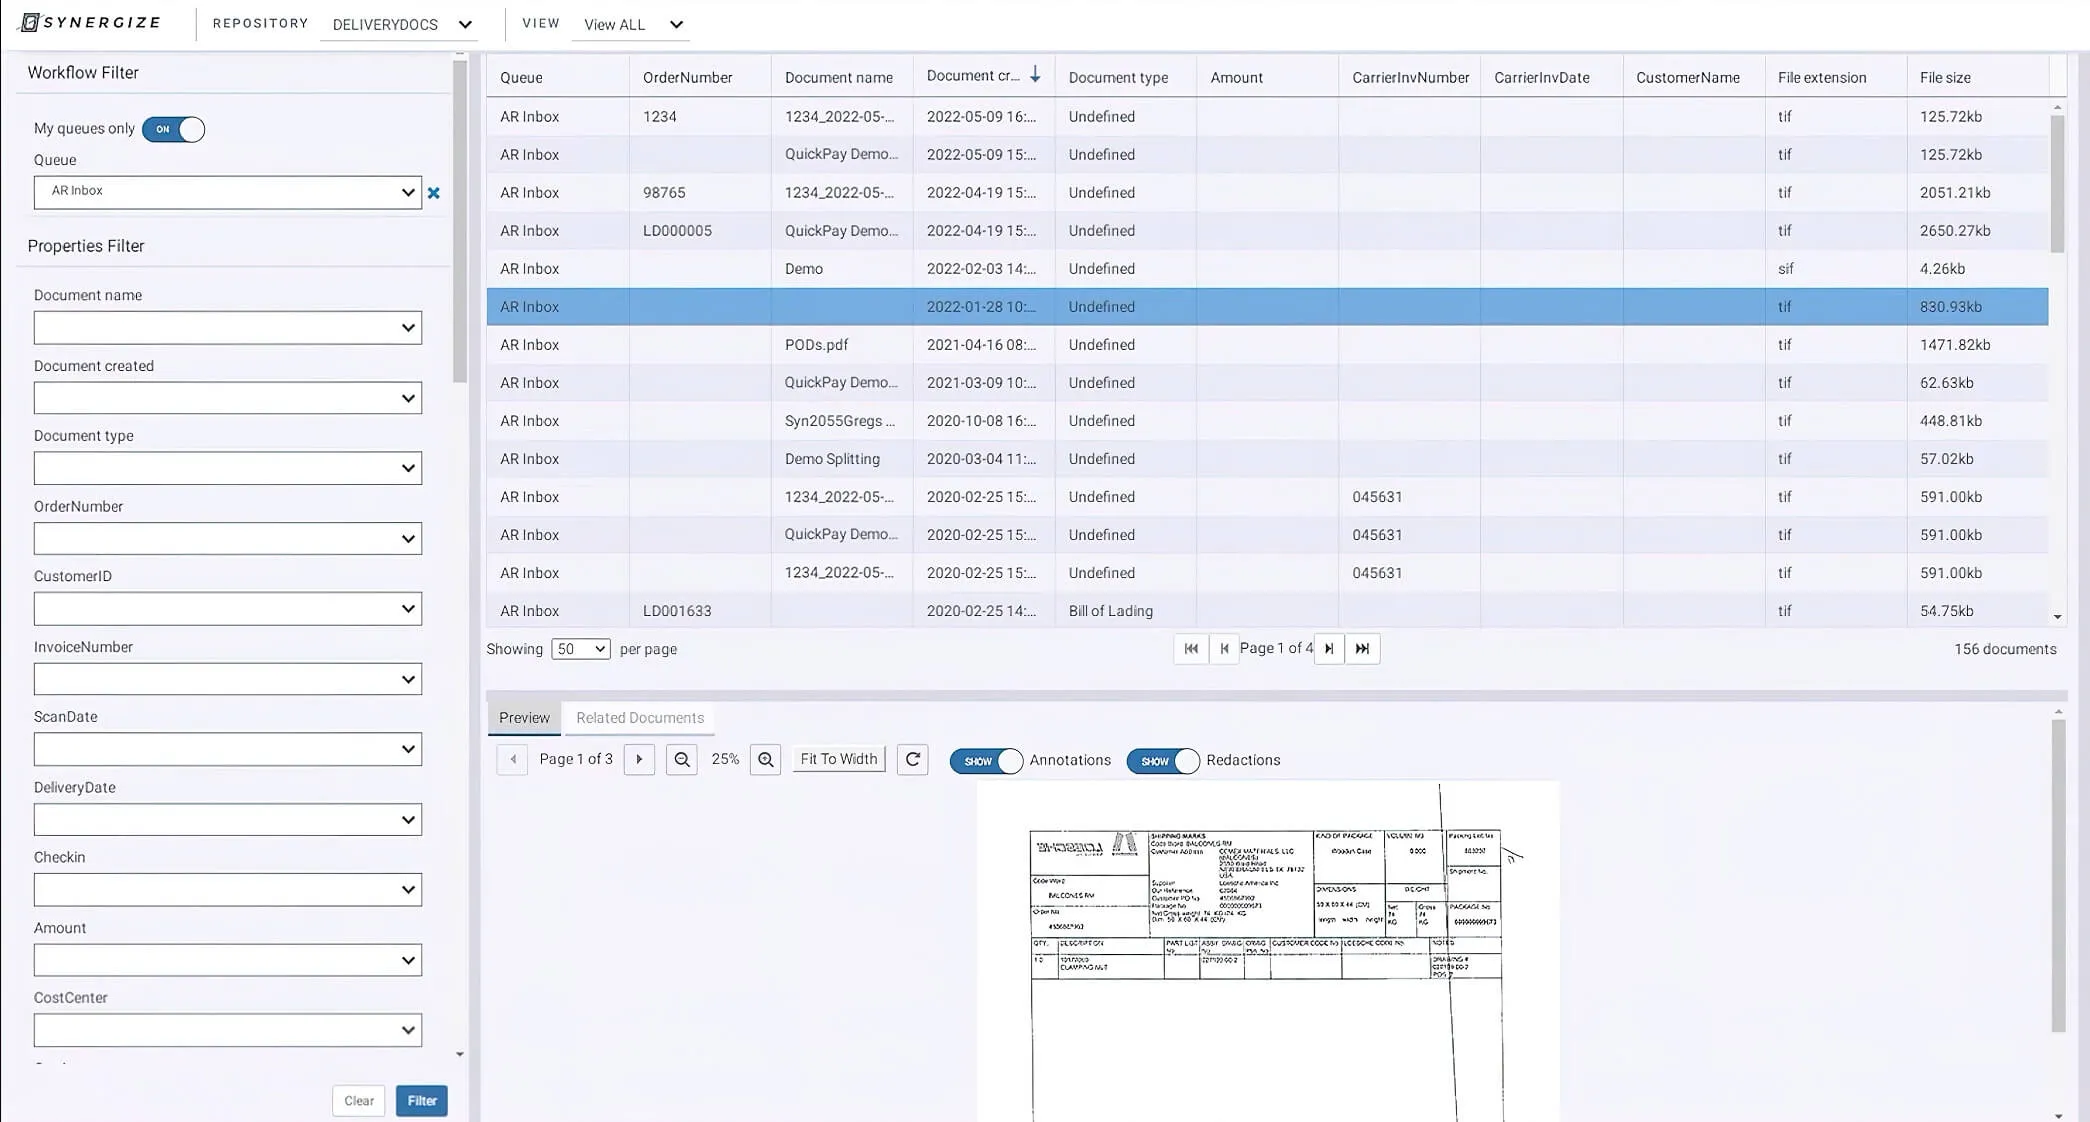The width and height of the screenshot is (2090, 1122).
Task: Click Fit To Width for the preview
Action: [x=838, y=759]
